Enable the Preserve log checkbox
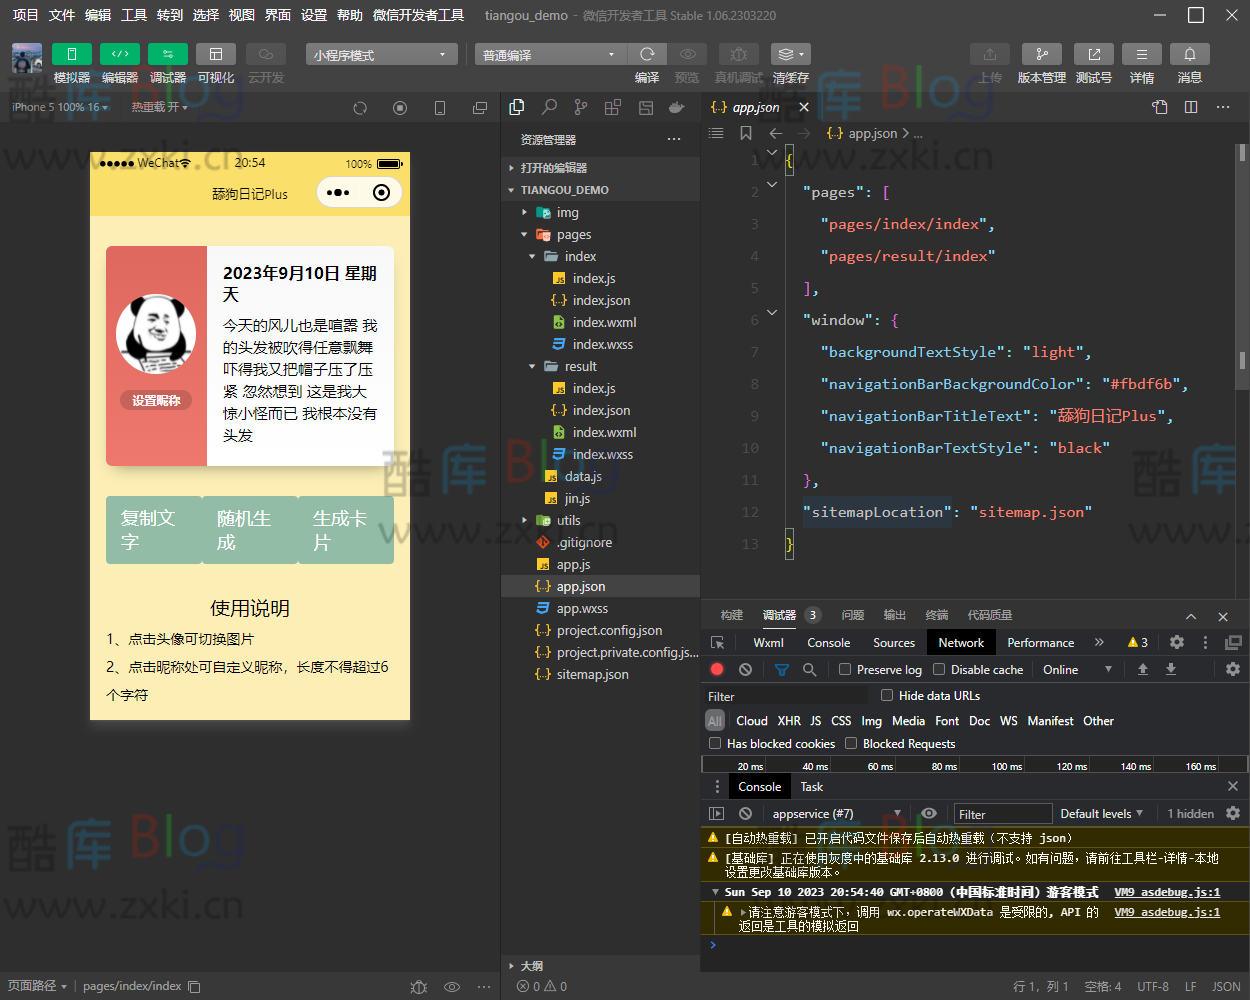 click(x=845, y=669)
